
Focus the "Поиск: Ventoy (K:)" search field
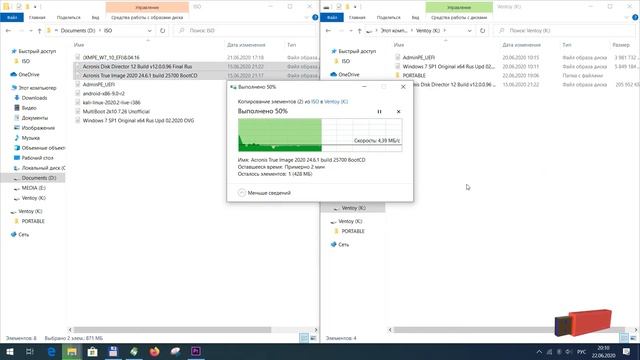tap(565, 31)
